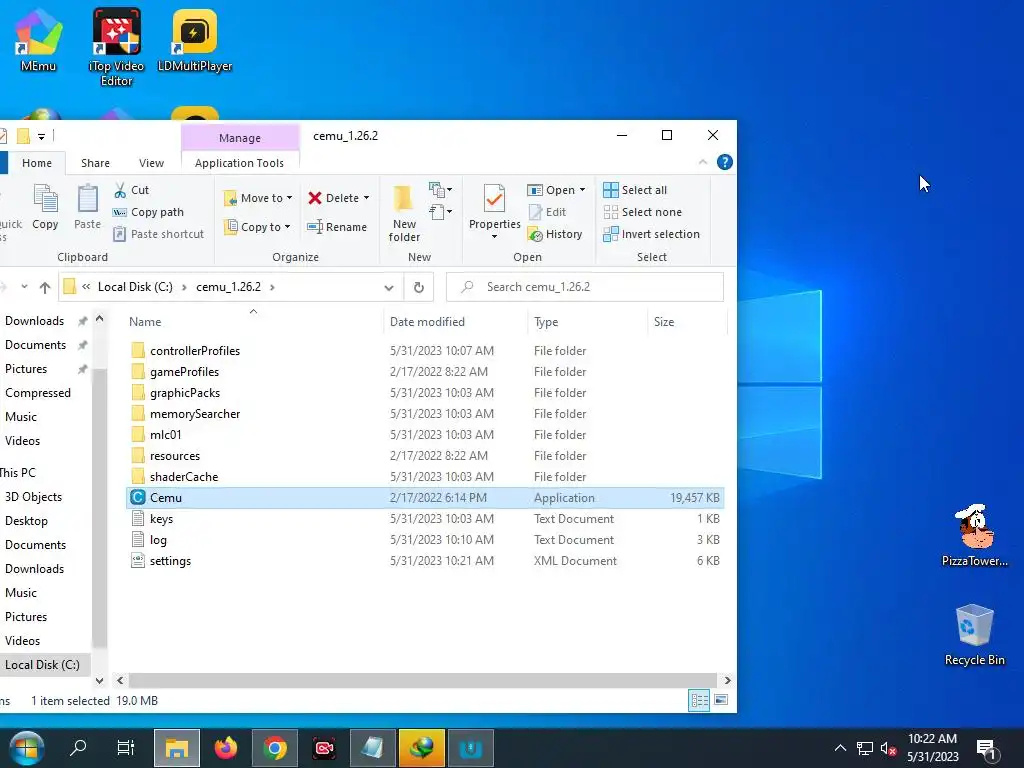Click inside the Search cemu_1.26.2 box

coord(584,287)
